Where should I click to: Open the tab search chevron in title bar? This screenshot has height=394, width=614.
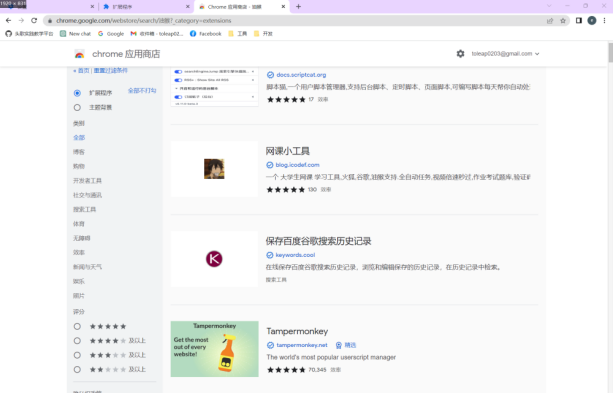[x=549, y=6]
